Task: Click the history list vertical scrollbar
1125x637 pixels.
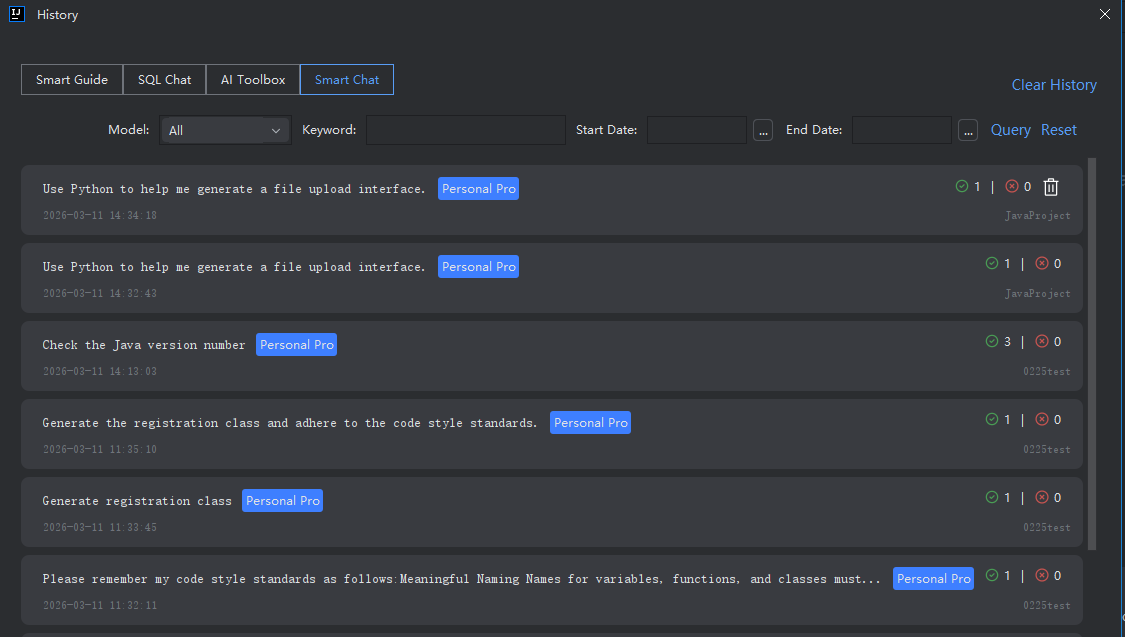Action: [1092, 350]
